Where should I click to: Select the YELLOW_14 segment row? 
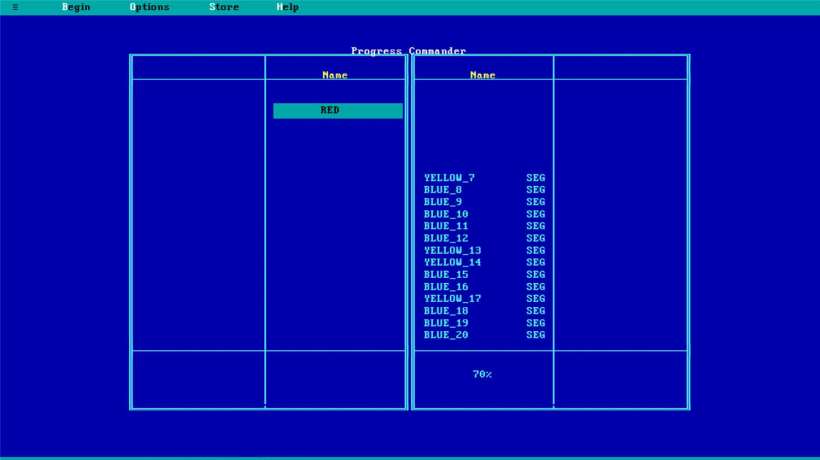[x=452, y=262]
